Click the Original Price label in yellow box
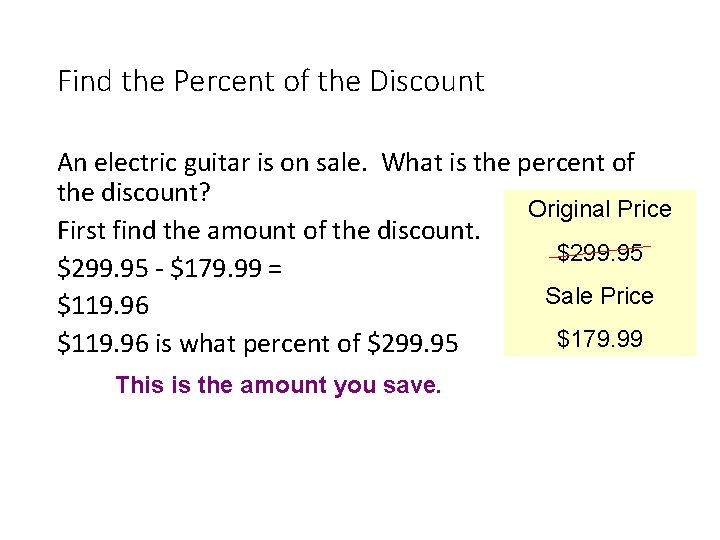The width and height of the screenshot is (720, 540). pos(600,209)
